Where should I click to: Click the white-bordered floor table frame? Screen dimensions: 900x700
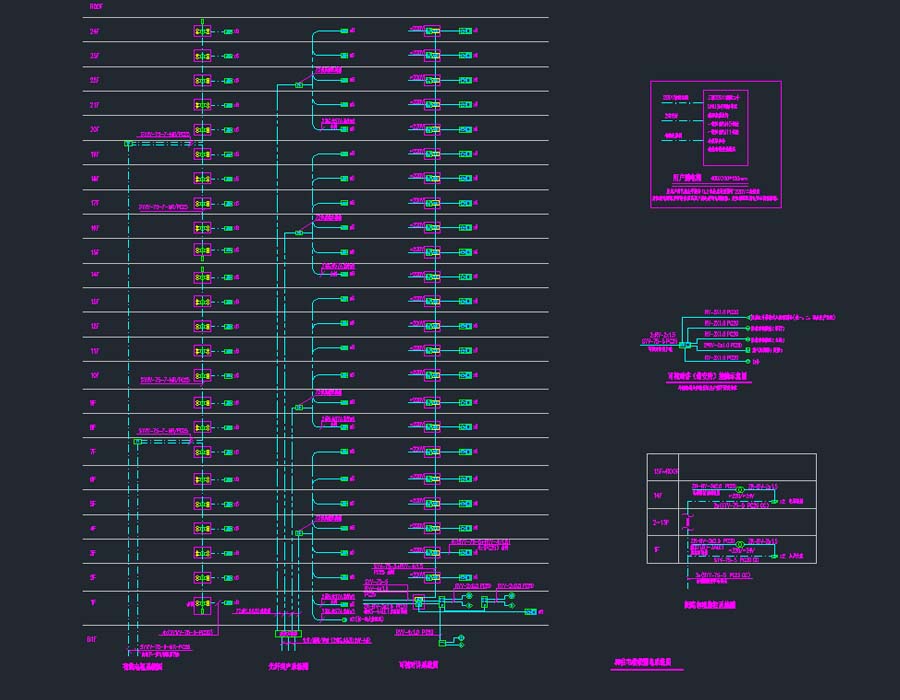(x=732, y=508)
